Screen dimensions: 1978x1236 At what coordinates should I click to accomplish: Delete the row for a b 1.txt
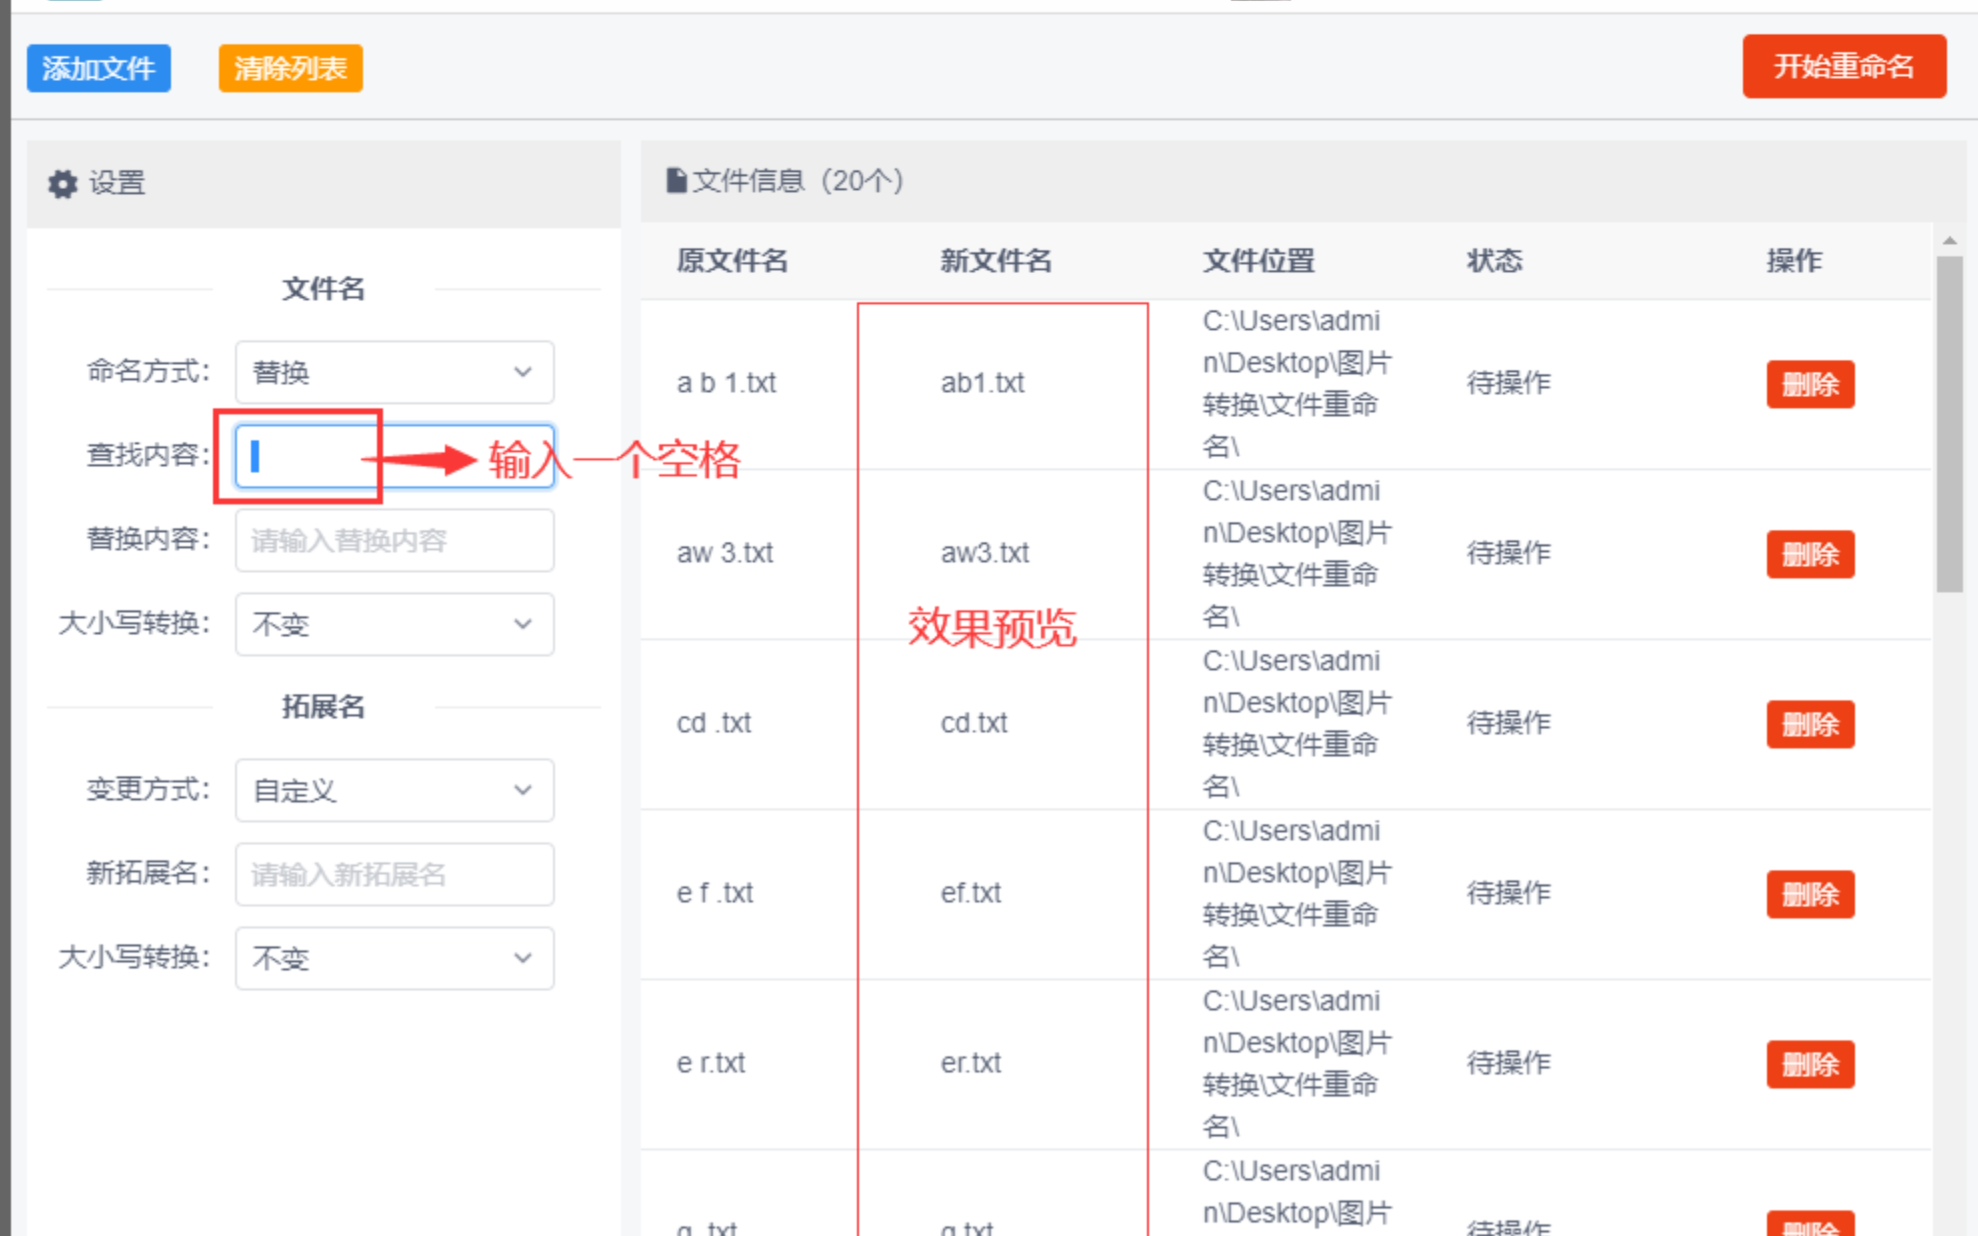[1810, 384]
